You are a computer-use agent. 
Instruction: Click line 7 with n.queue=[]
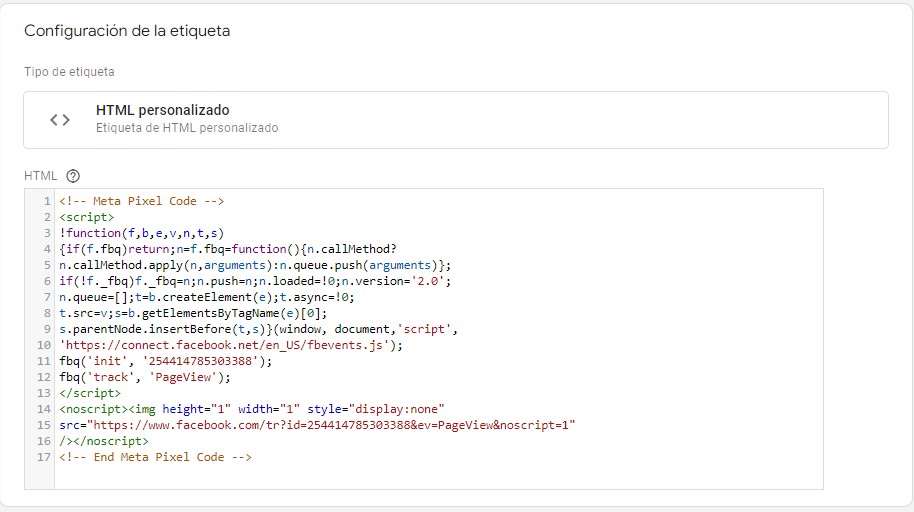tap(207, 297)
